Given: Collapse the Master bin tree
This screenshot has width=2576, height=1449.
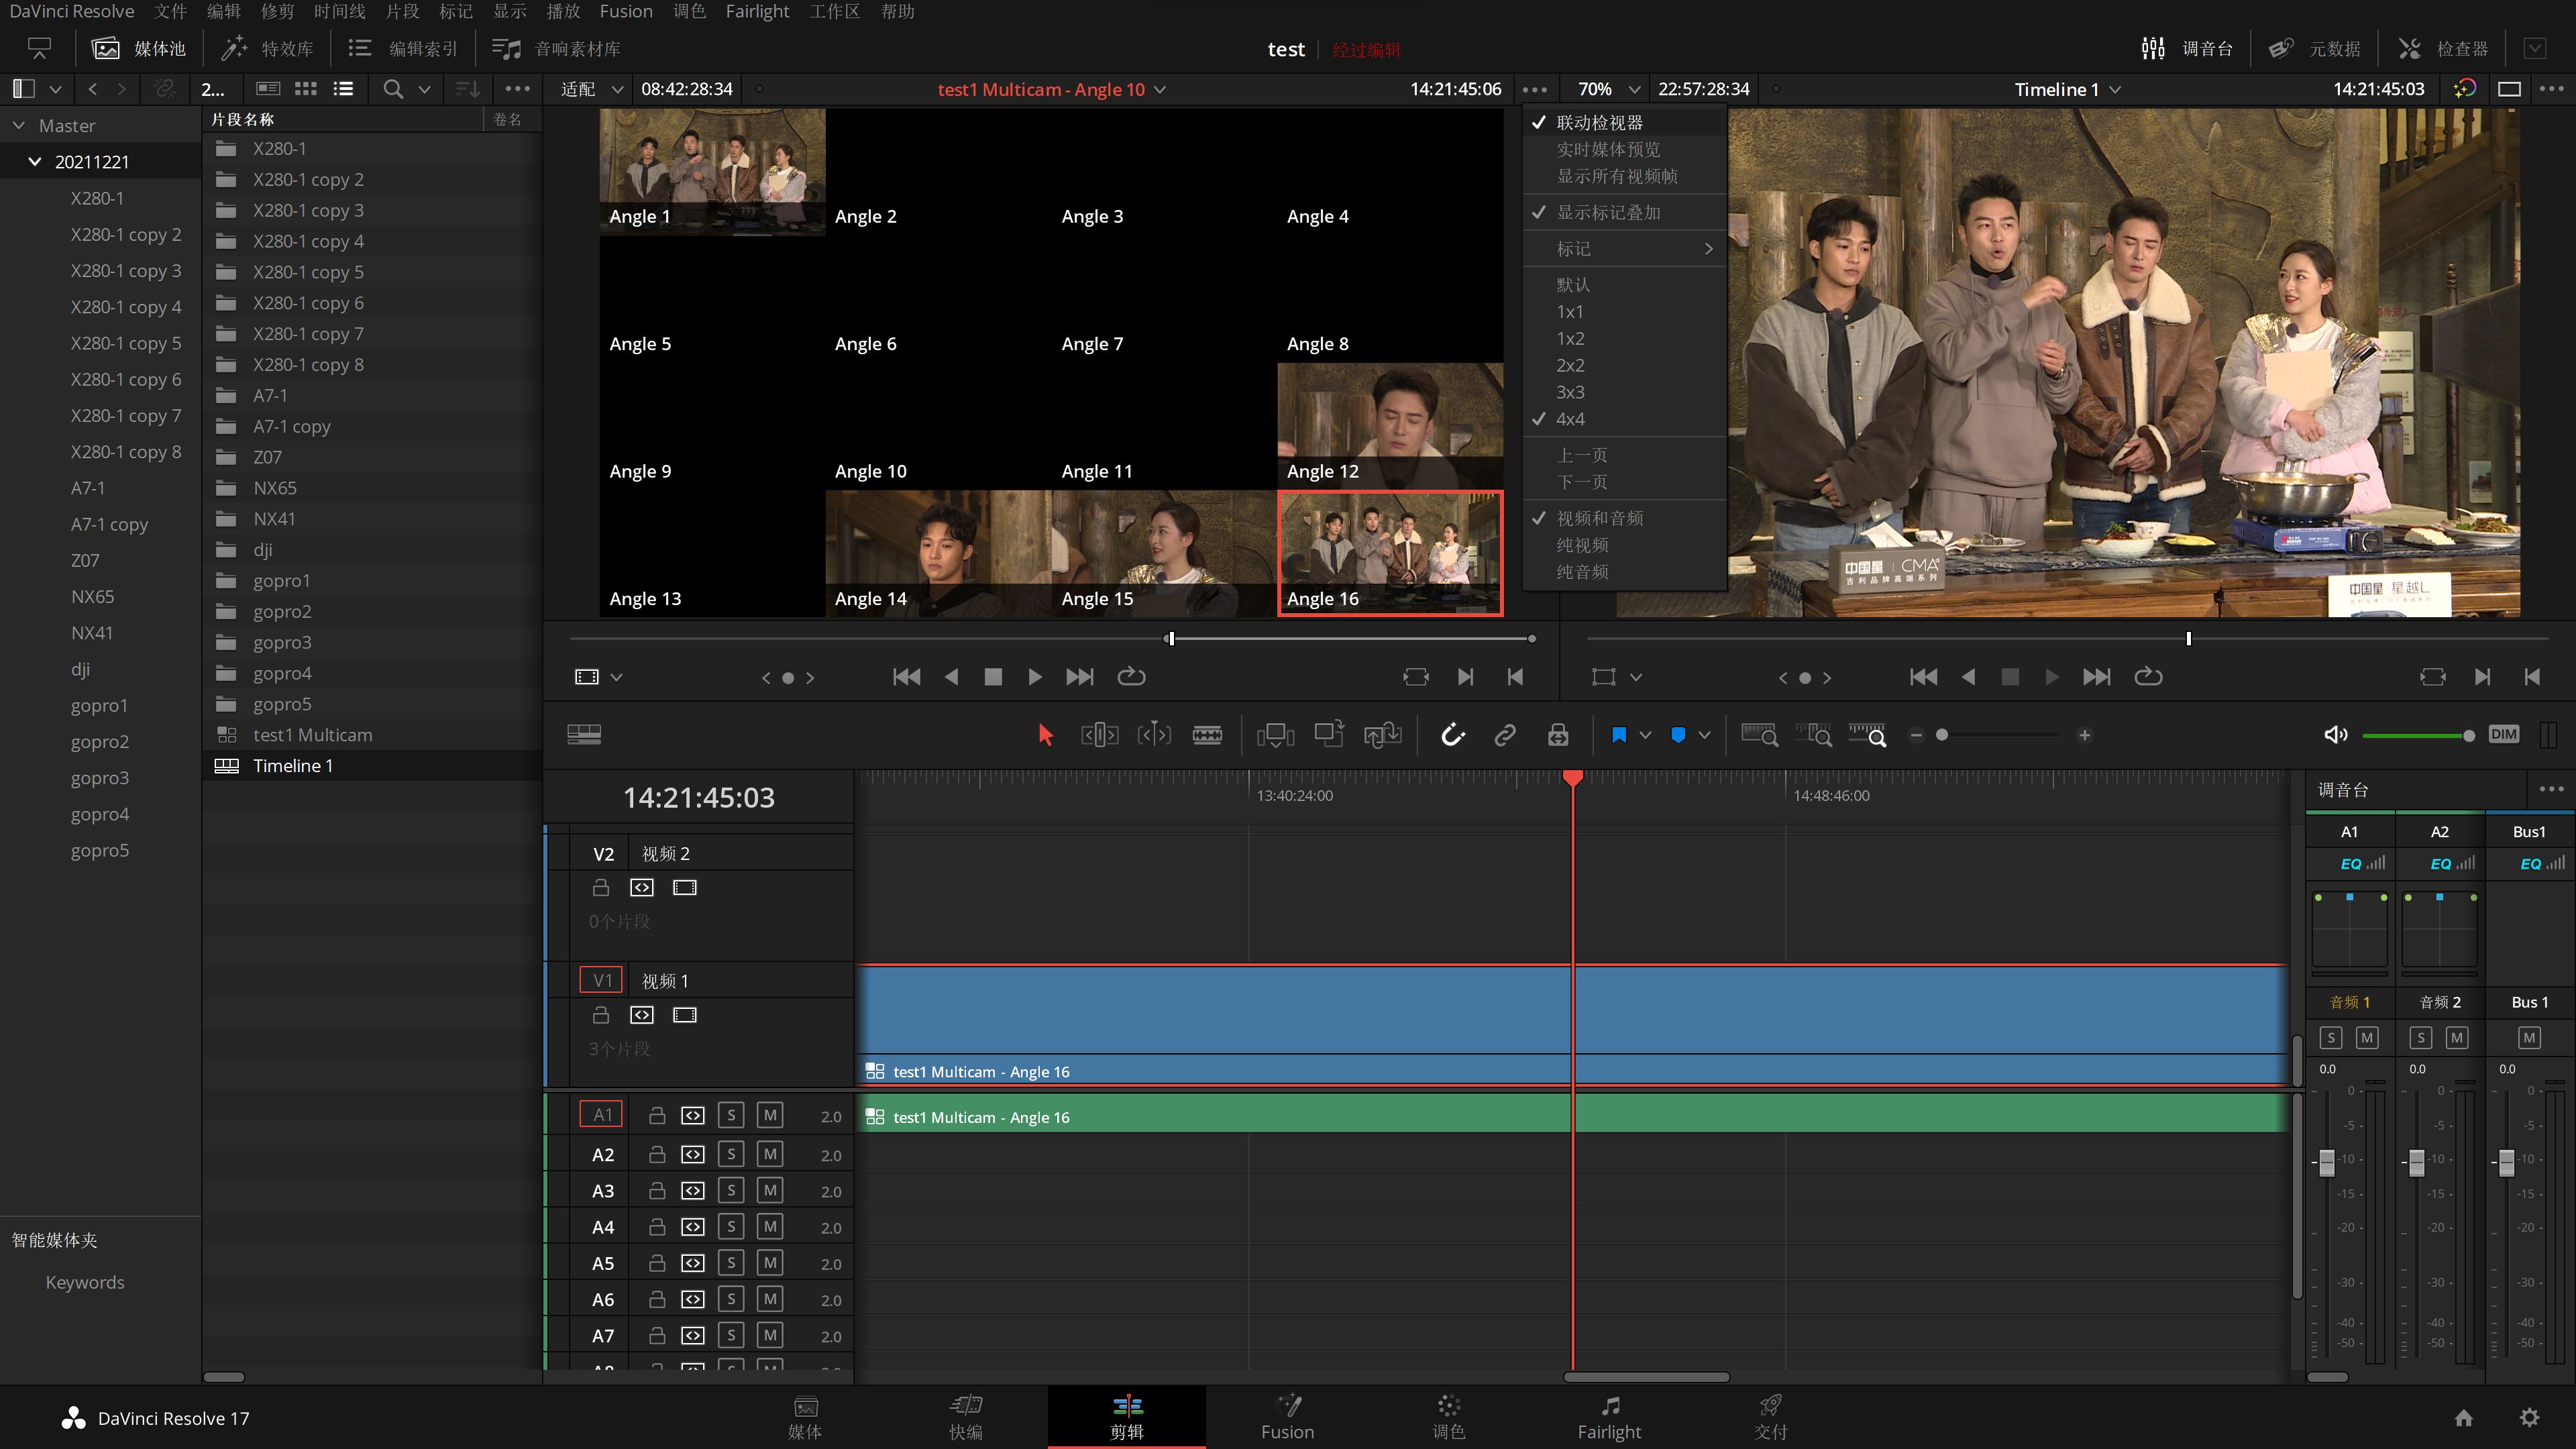Looking at the screenshot, I should (x=18, y=126).
